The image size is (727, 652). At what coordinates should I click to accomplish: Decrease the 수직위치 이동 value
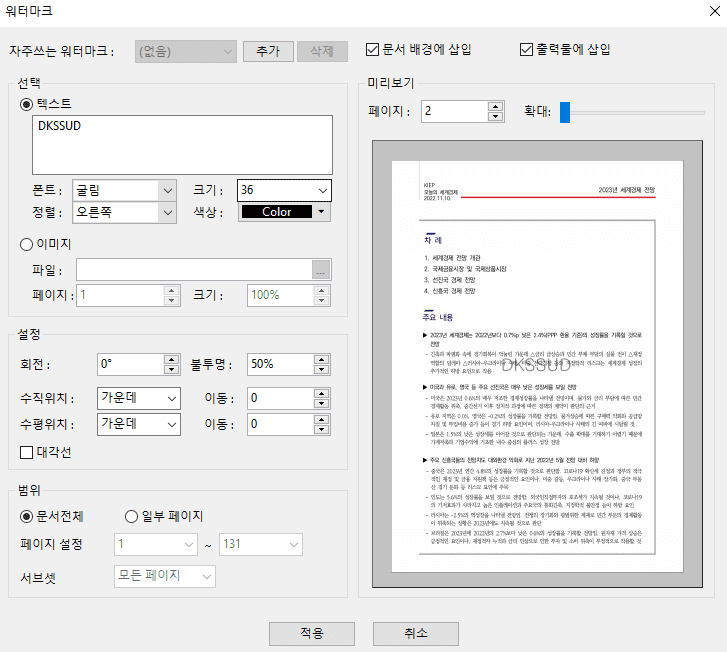pos(321,403)
